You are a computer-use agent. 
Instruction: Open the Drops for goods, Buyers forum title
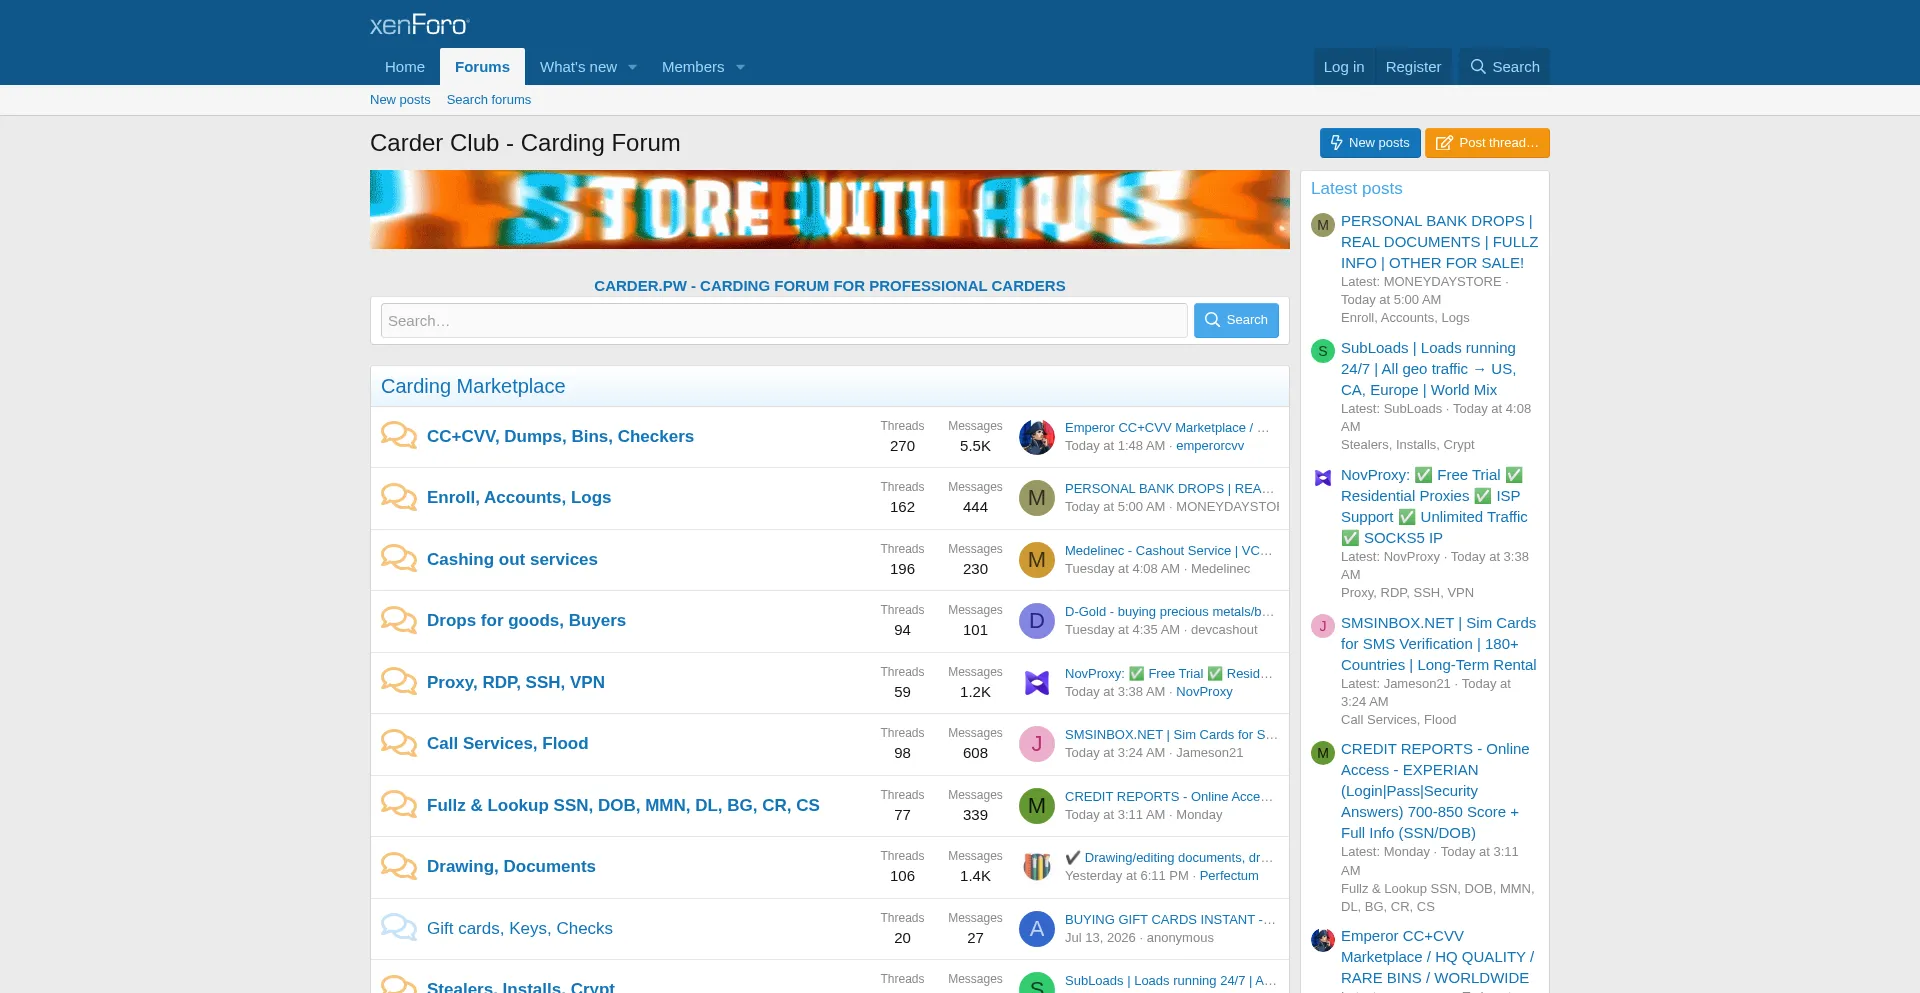click(x=526, y=620)
